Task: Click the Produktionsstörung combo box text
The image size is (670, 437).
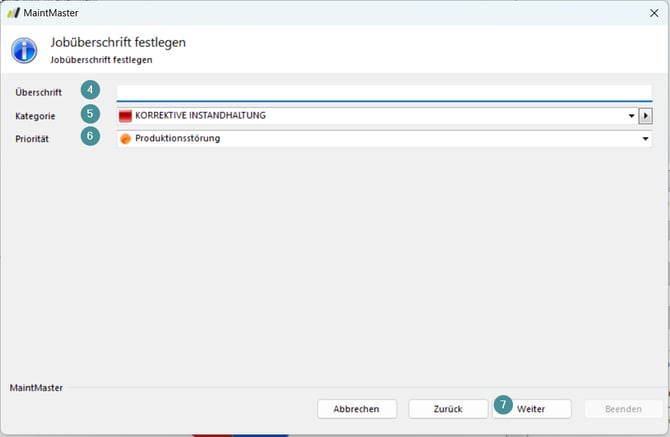Action: [178, 139]
